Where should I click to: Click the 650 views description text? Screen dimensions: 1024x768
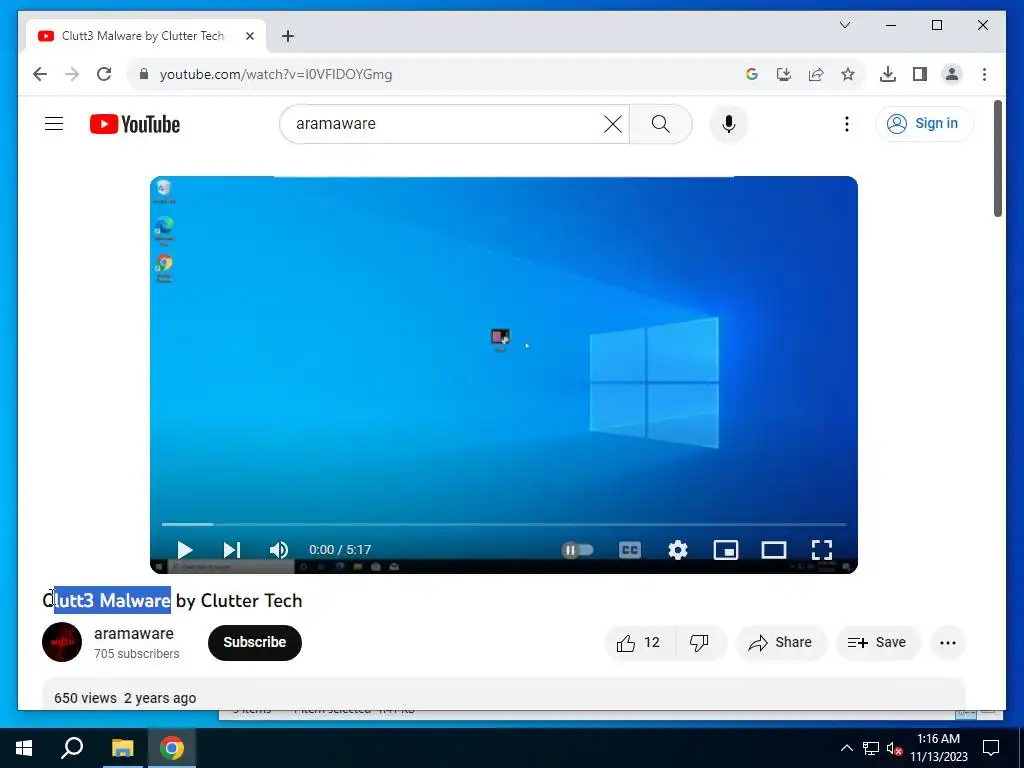point(125,698)
